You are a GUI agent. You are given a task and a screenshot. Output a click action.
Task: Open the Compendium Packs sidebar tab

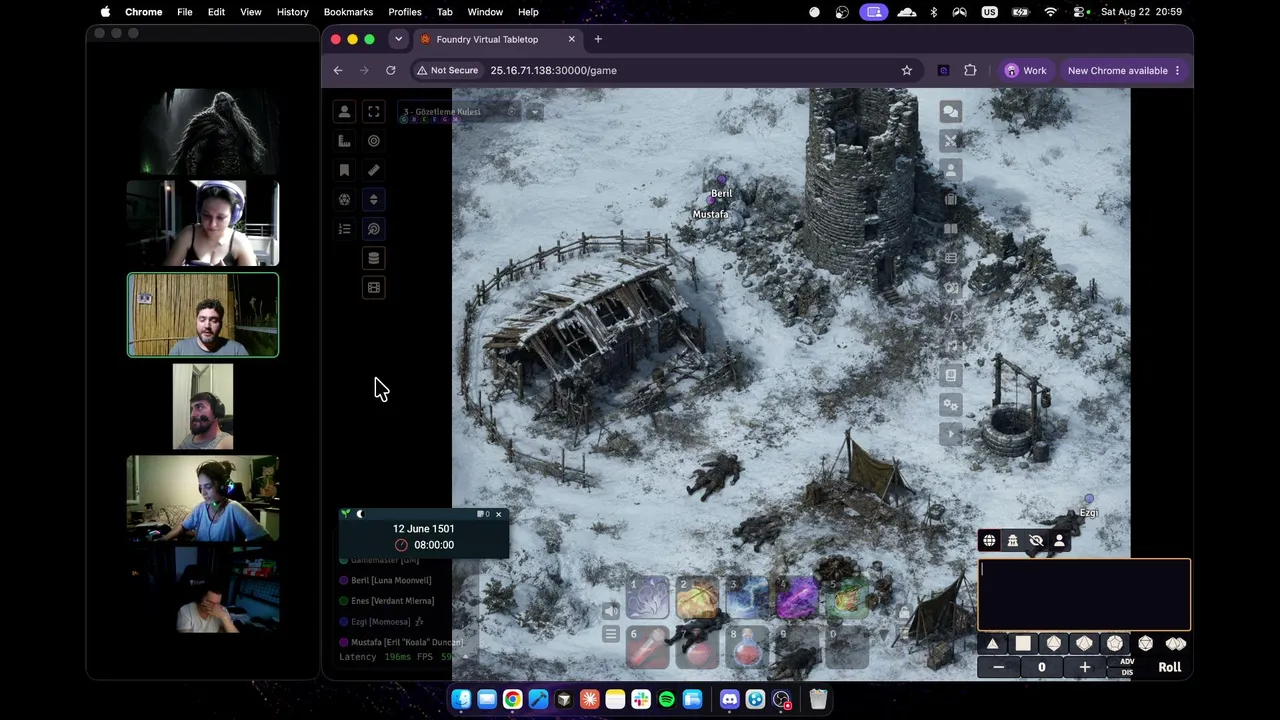950,376
